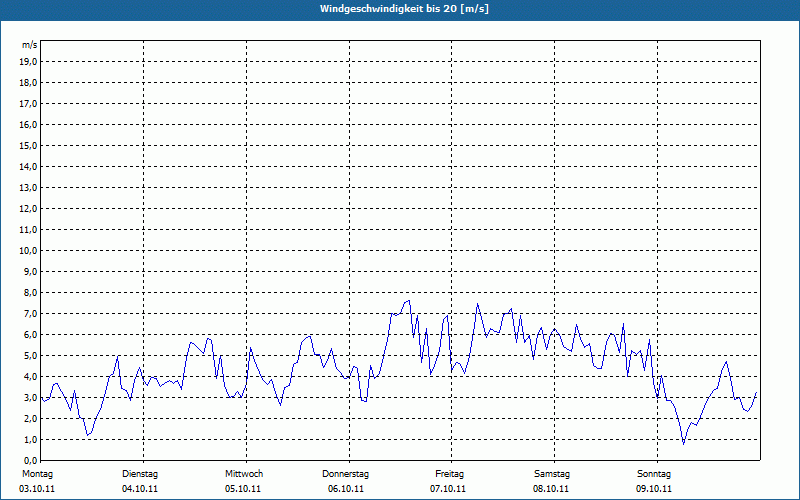
Task: Click the 11,0 y-axis value
Action: (x=27, y=230)
